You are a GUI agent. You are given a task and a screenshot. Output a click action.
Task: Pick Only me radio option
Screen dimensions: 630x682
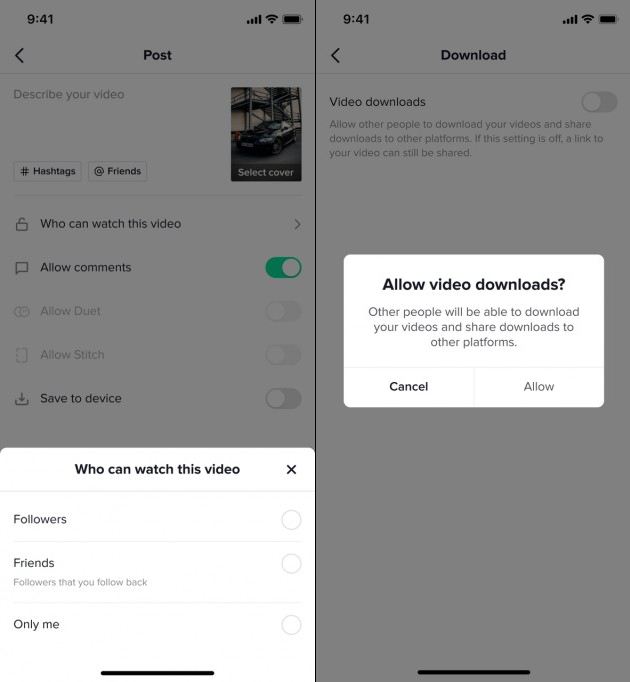(x=291, y=625)
